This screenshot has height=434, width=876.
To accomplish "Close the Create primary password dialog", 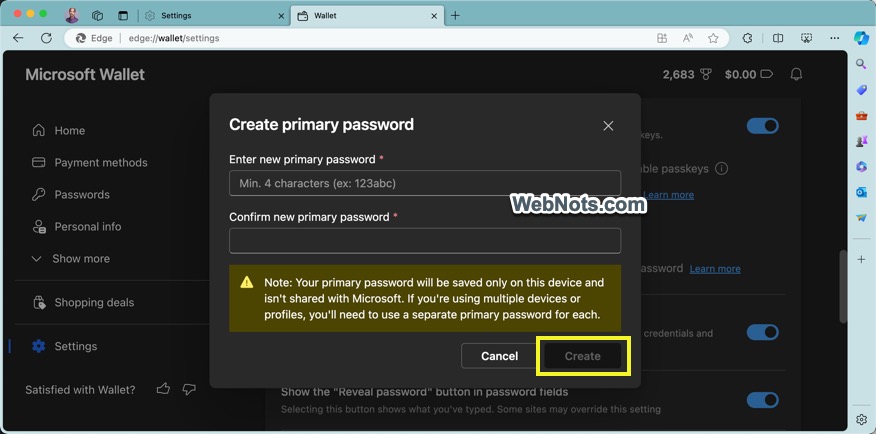I will click(608, 125).
